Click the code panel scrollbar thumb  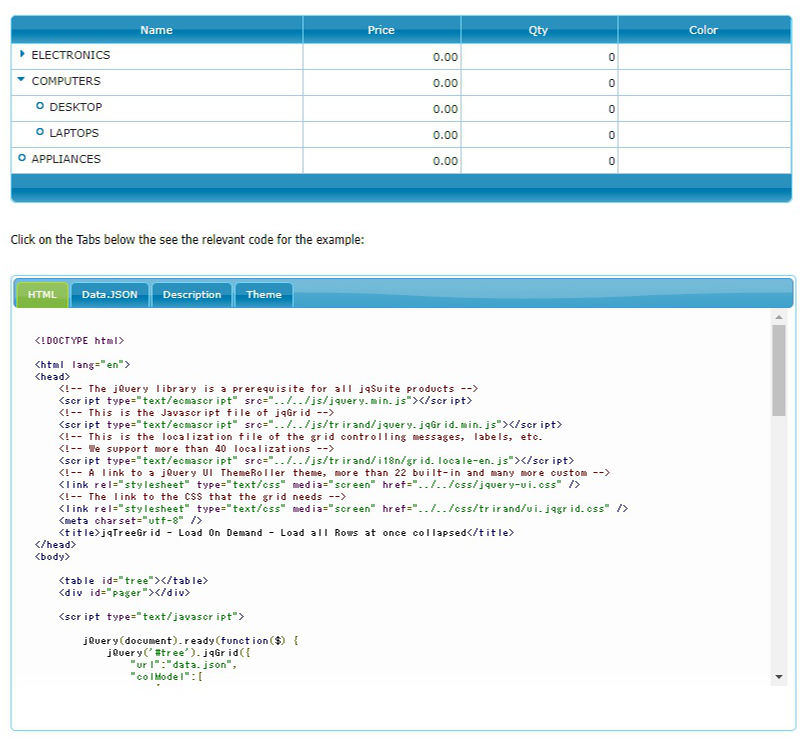click(x=779, y=370)
